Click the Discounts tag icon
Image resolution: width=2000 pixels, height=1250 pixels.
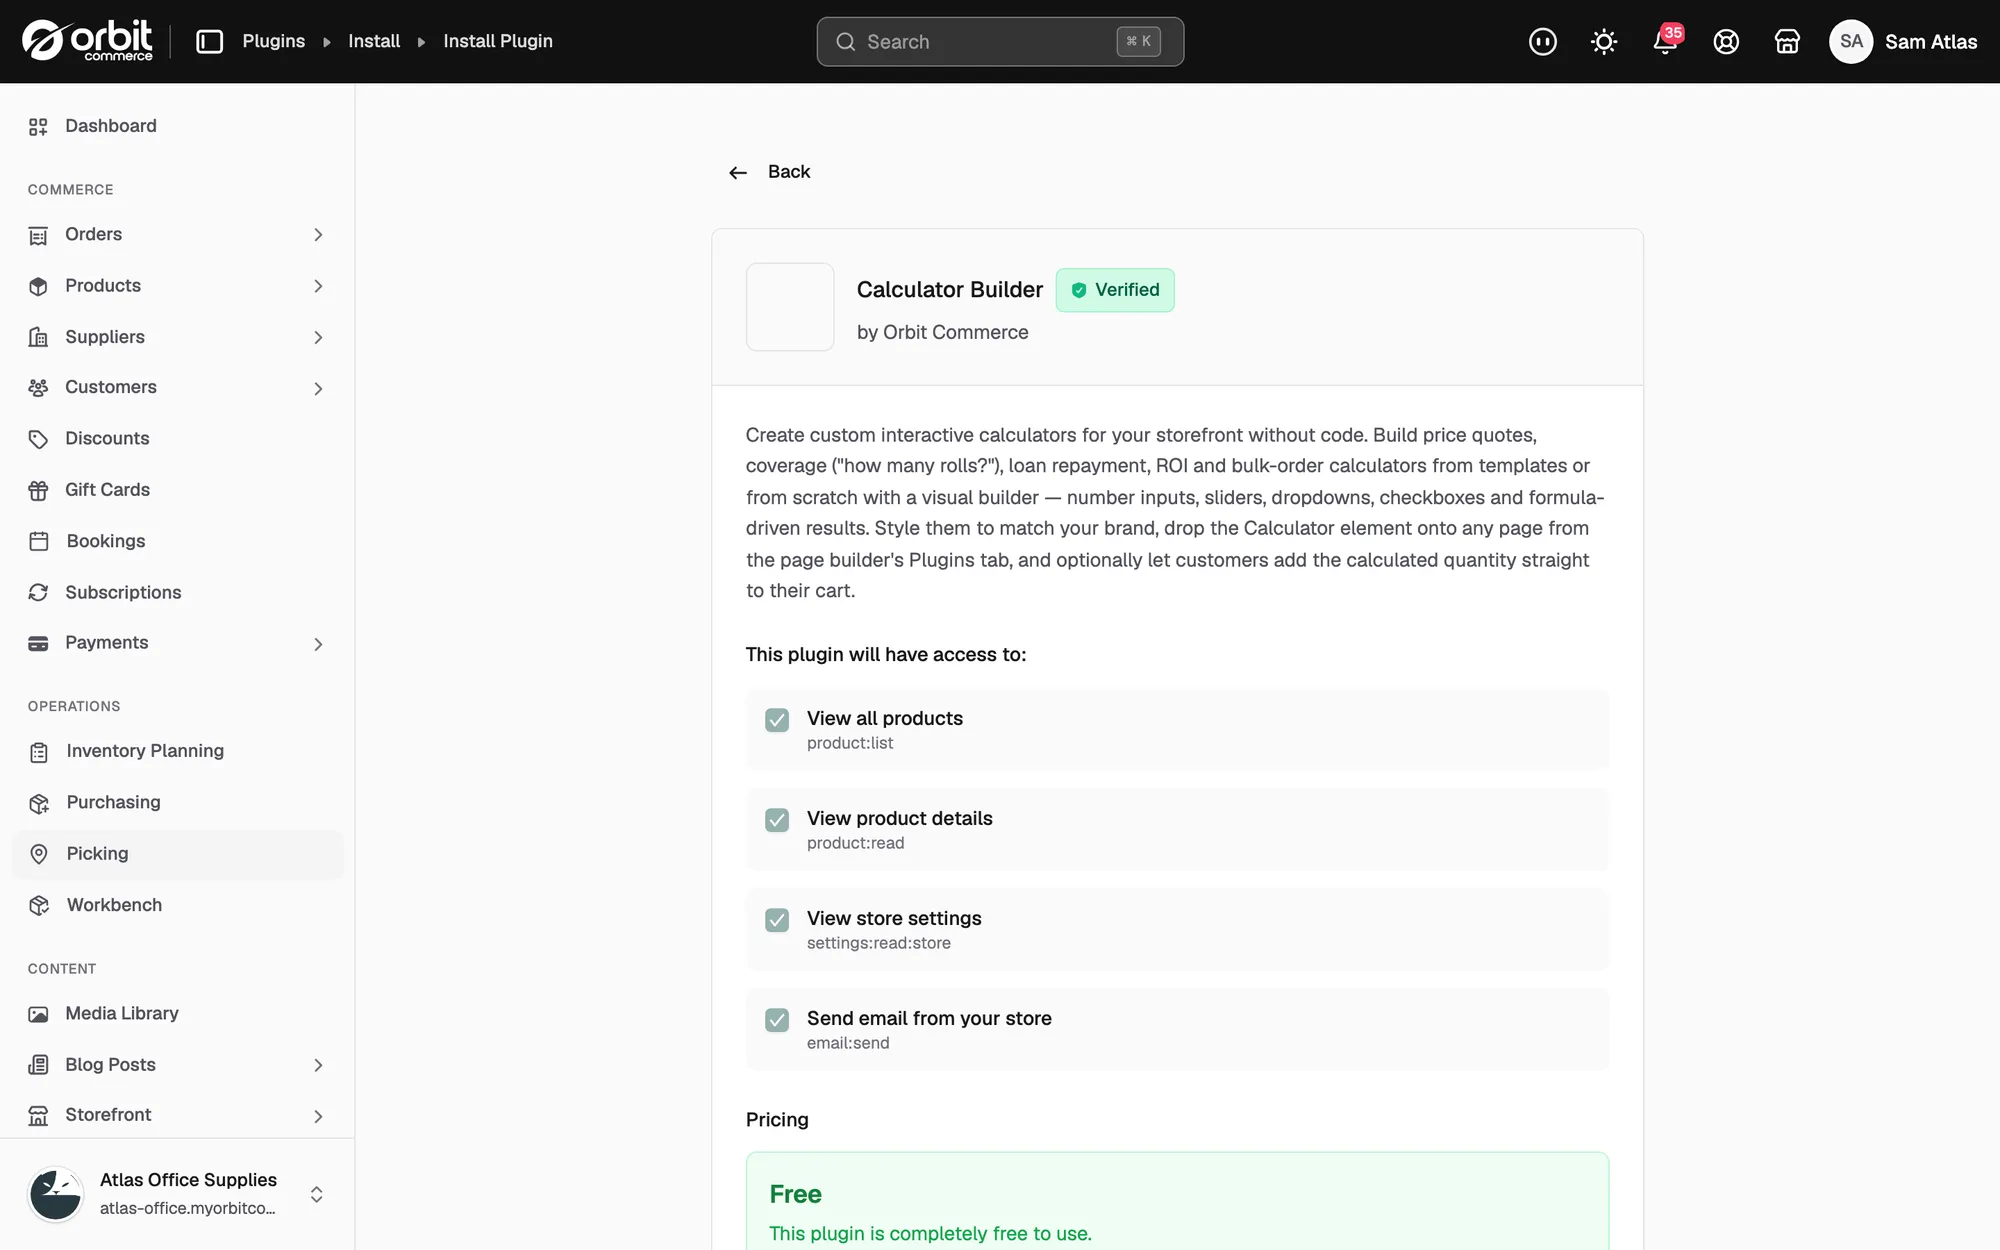[x=38, y=439]
